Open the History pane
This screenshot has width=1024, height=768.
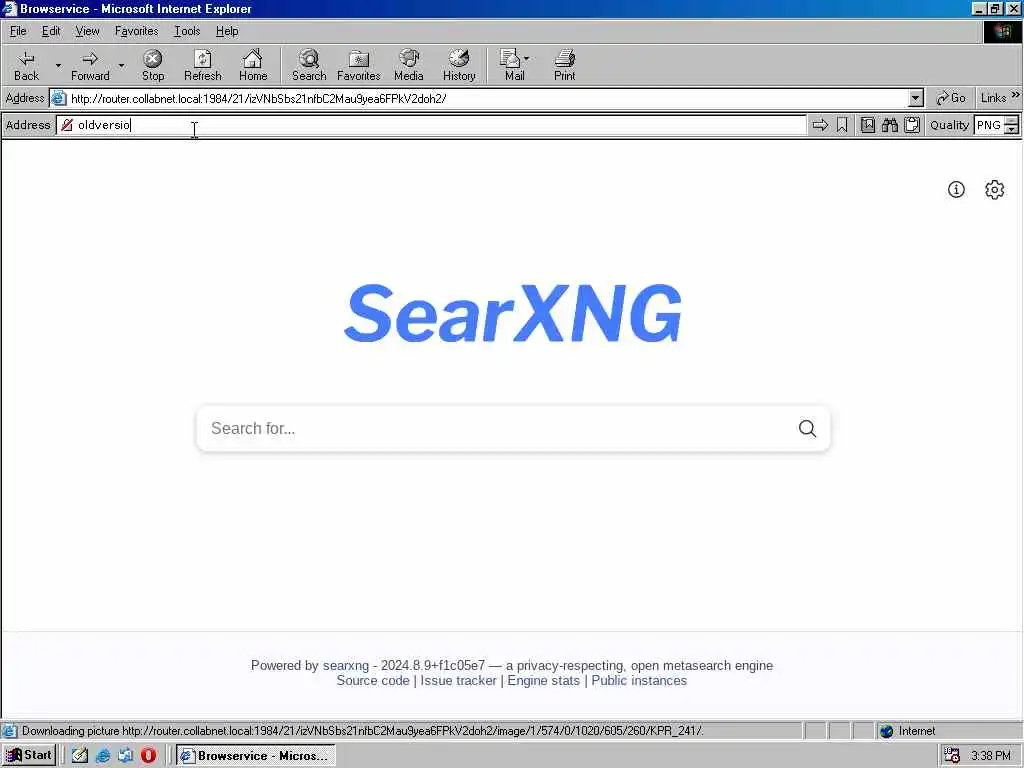click(x=459, y=65)
